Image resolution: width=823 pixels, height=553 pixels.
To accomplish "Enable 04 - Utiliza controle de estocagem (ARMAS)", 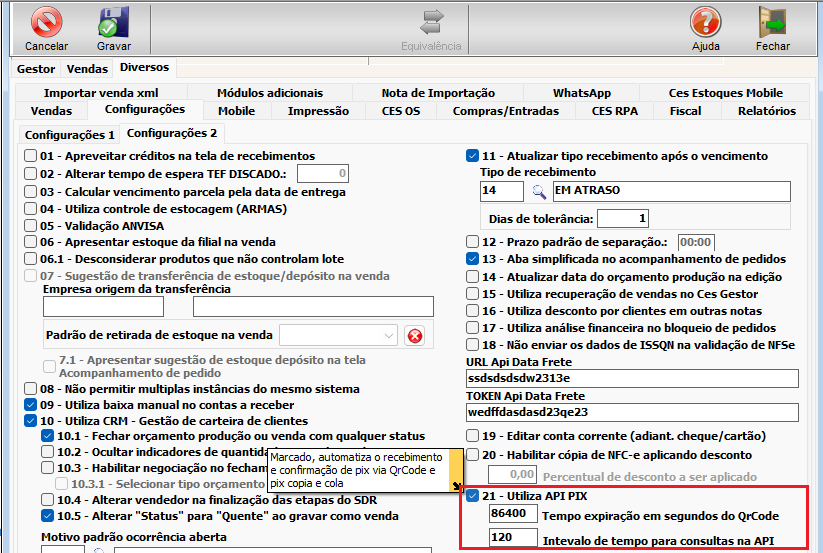I will click(31, 209).
